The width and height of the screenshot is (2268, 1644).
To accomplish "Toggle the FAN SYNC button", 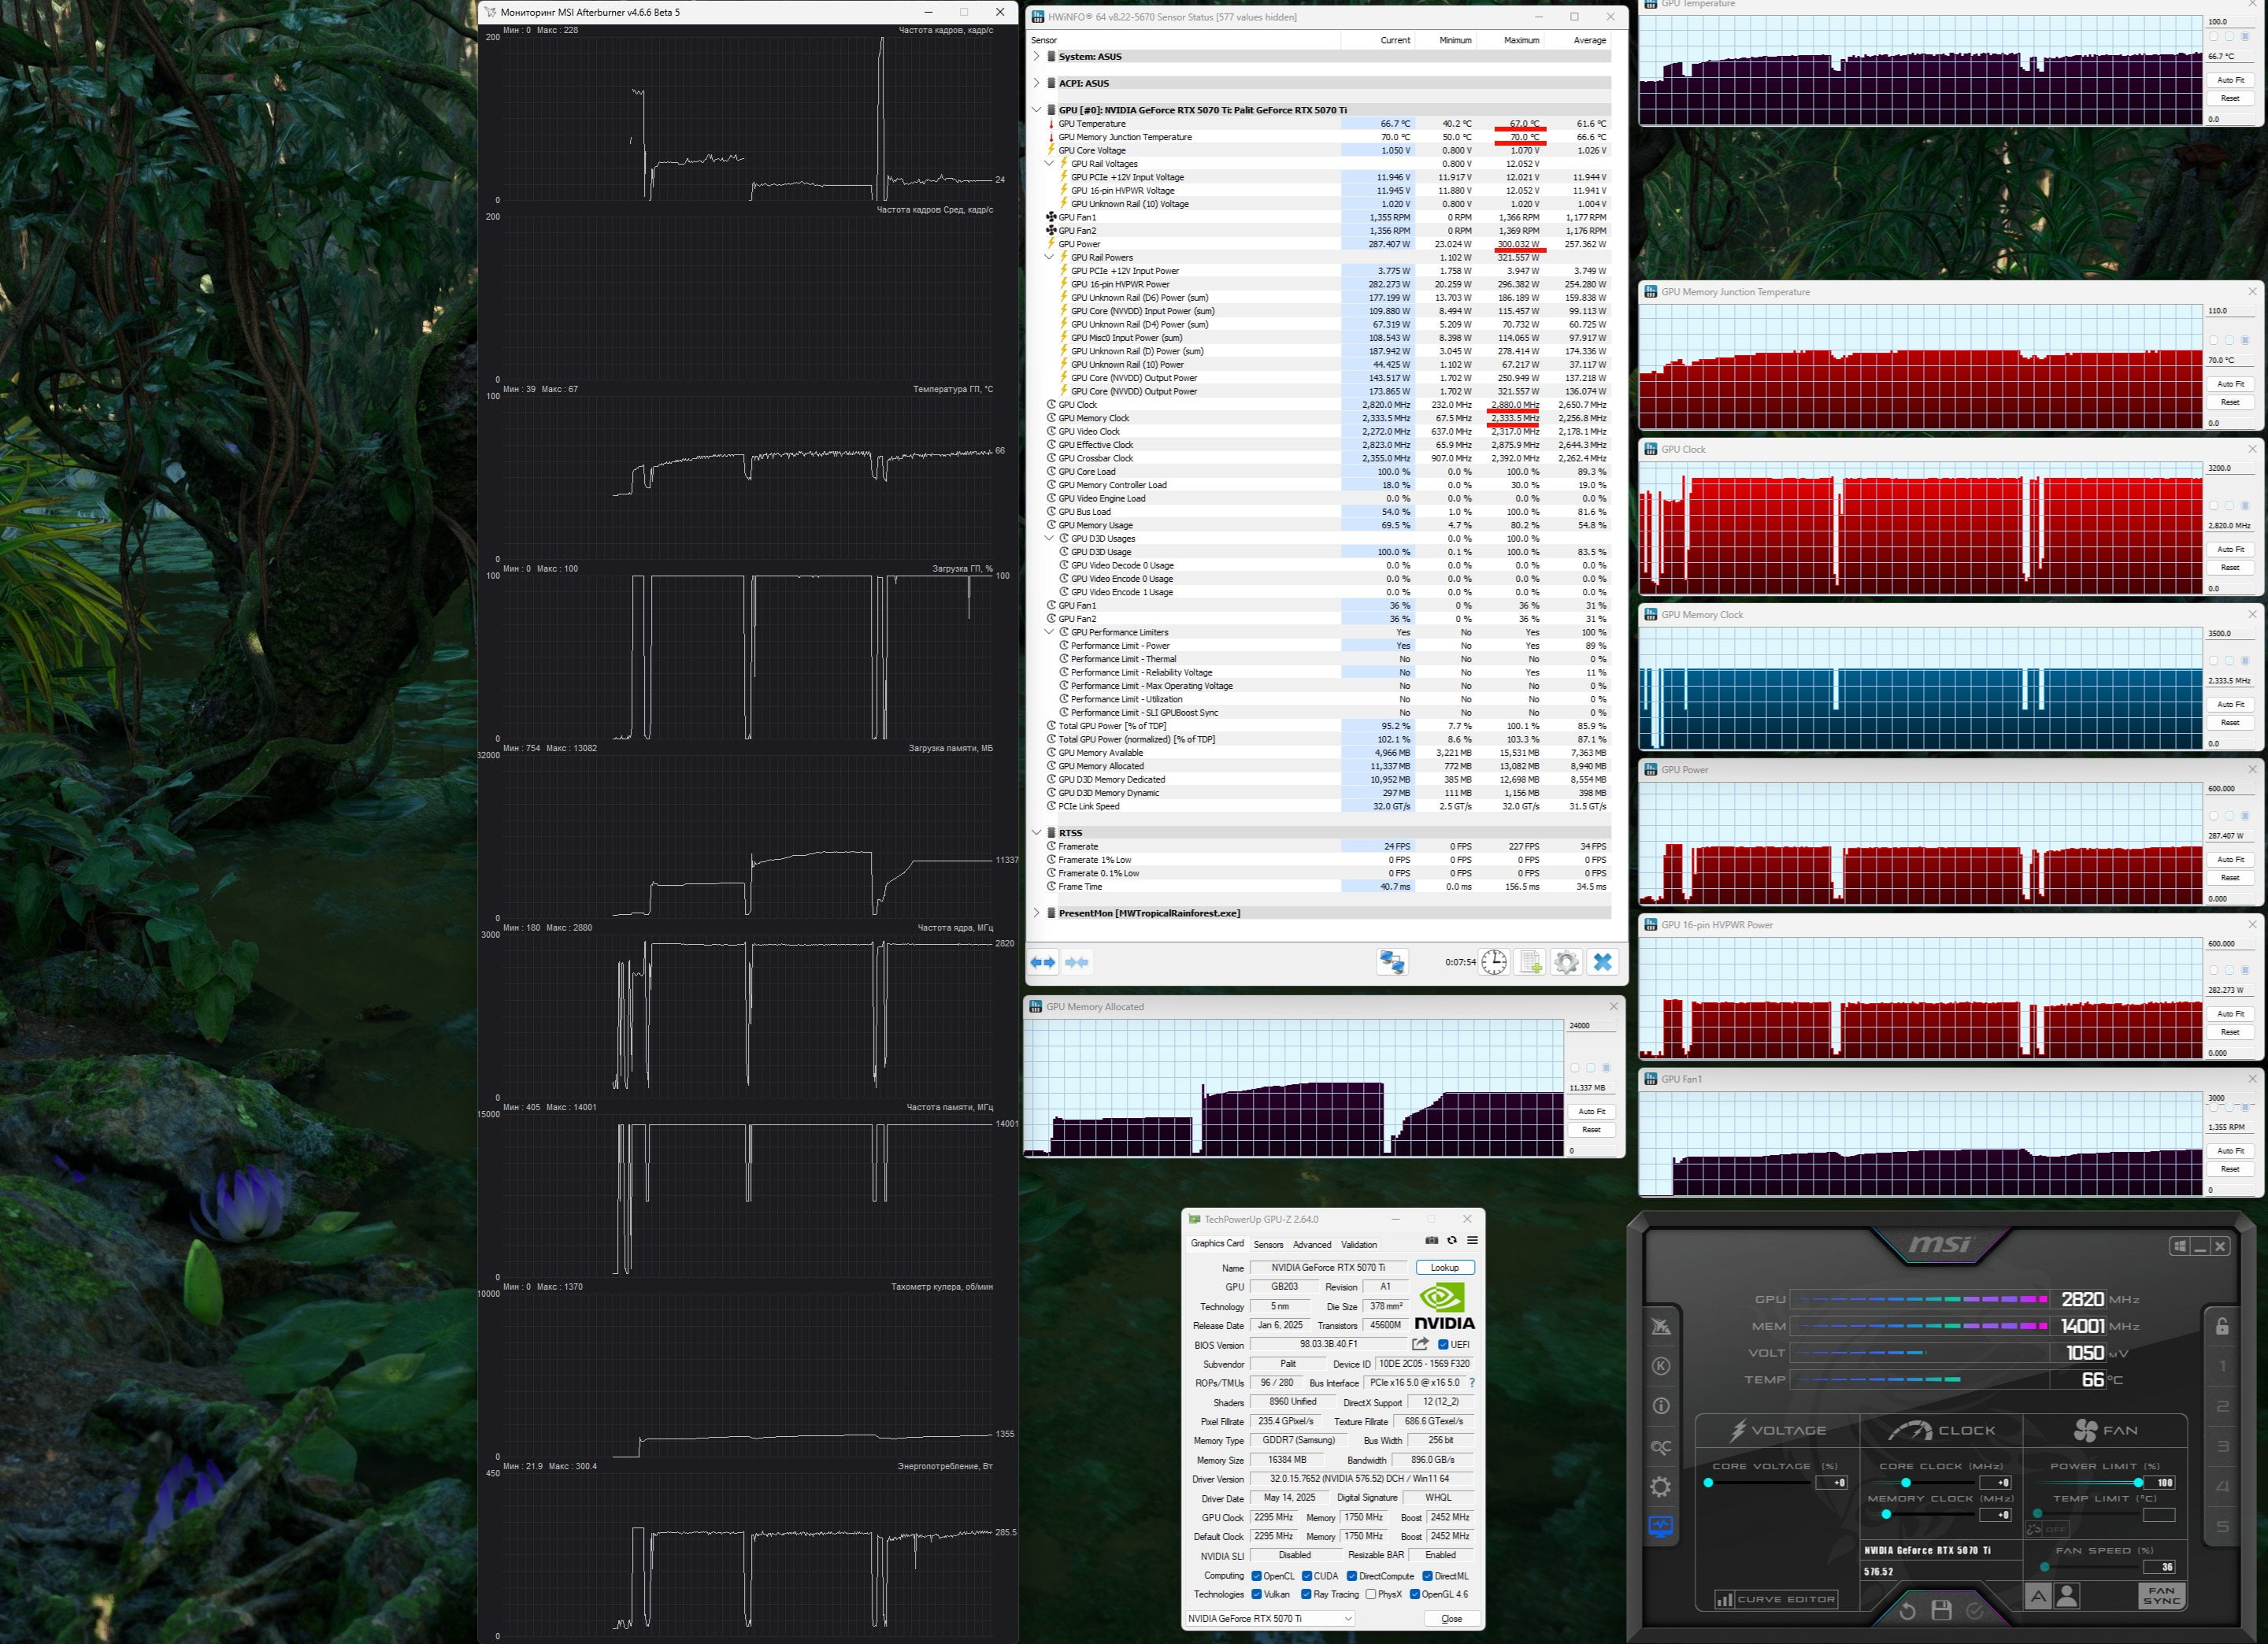I will (x=2161, y=1596).
